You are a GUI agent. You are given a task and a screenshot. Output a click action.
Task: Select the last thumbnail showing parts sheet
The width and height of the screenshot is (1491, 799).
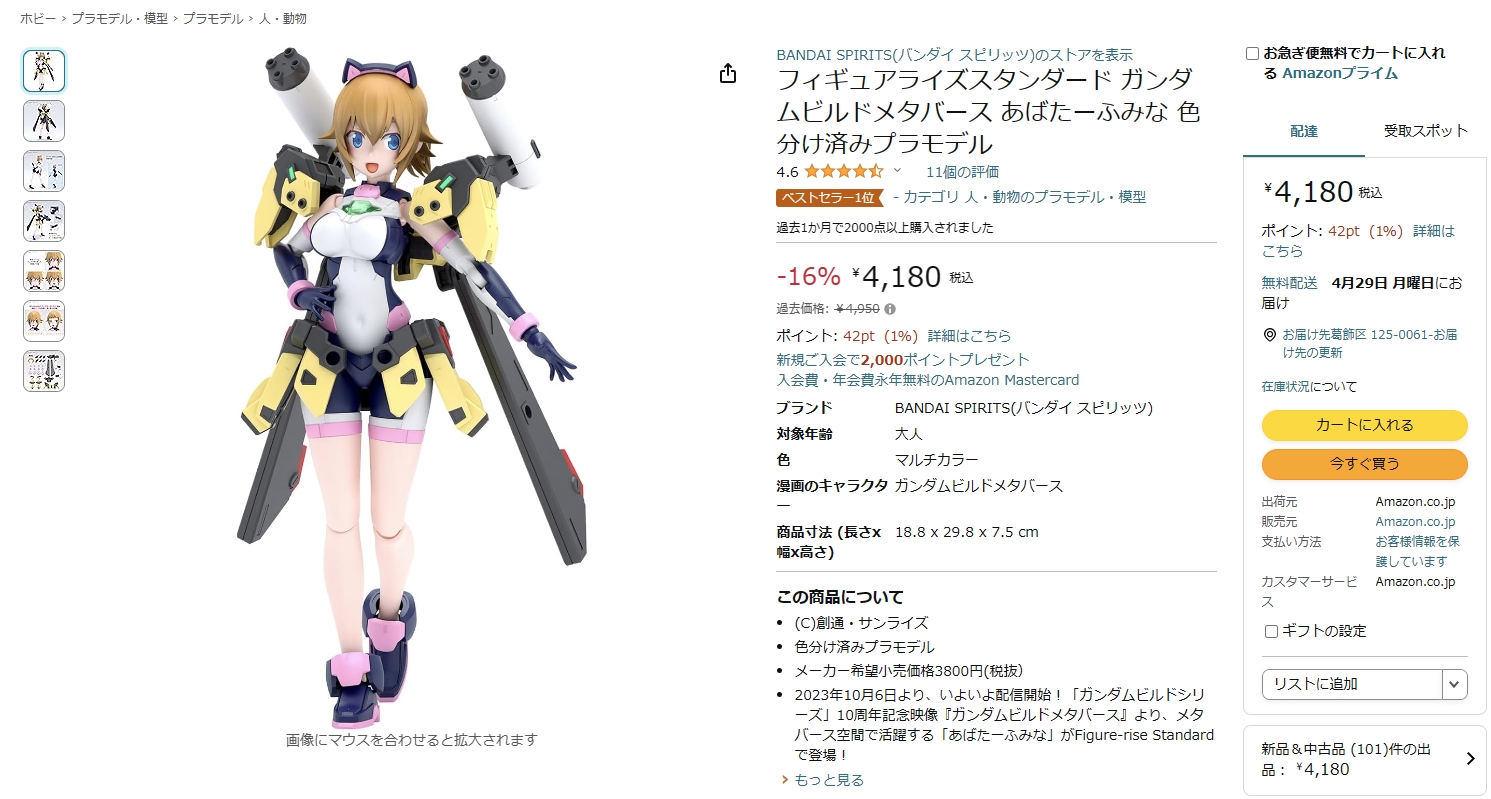[x=44, y=371]
